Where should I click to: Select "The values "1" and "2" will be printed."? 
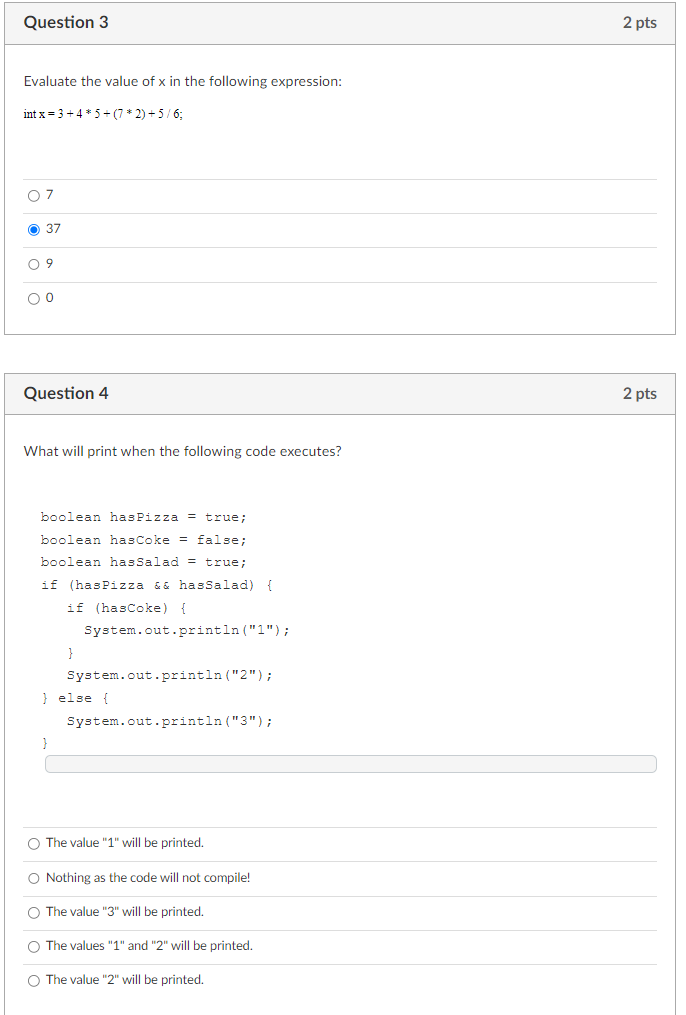point(33,945)
